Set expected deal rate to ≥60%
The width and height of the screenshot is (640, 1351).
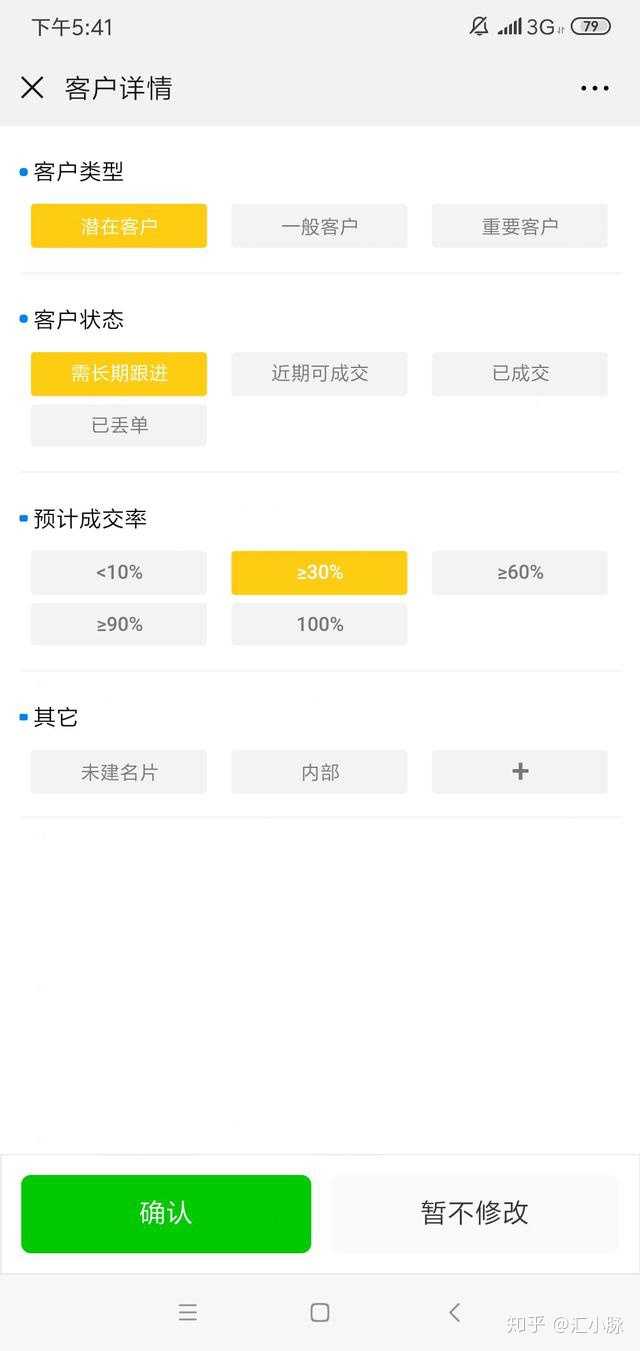tap(519, 572)
